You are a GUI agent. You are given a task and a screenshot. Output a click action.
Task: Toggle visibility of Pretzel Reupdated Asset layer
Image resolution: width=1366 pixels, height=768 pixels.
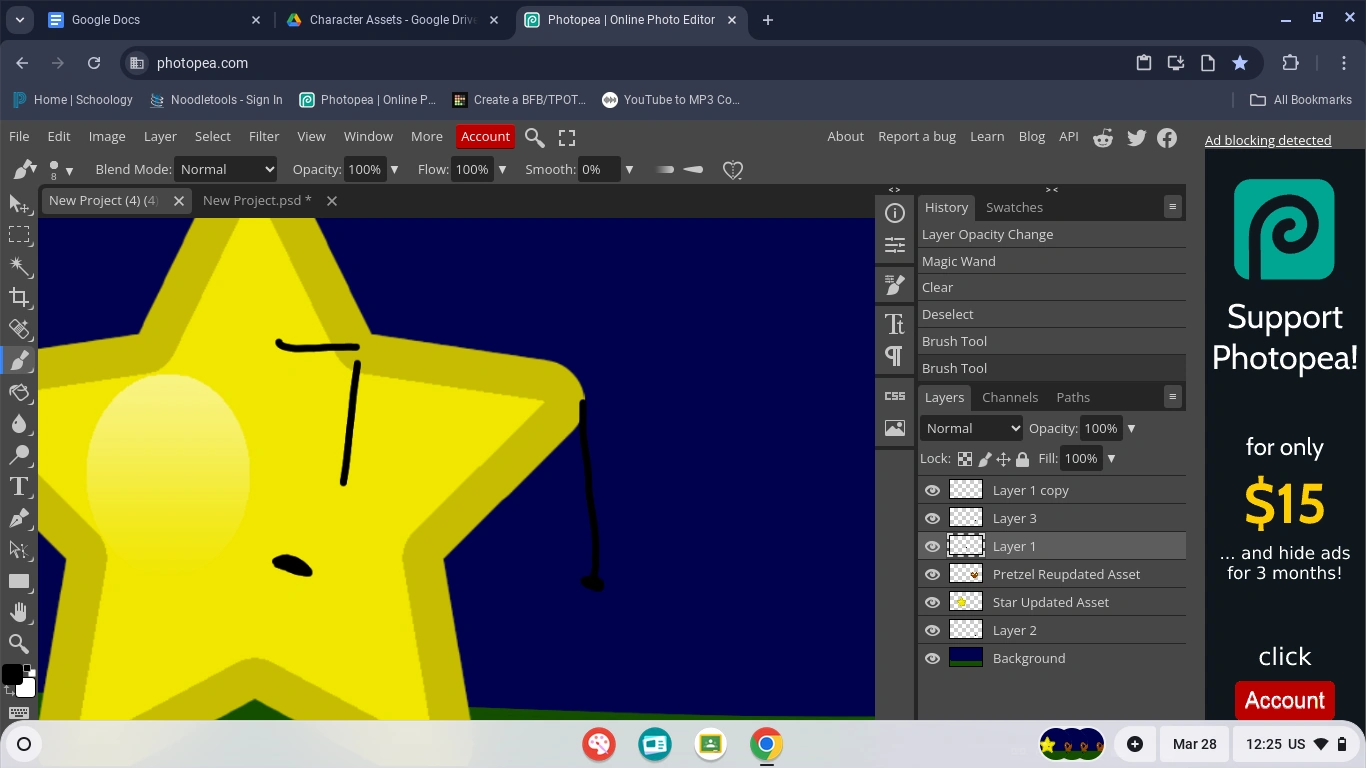click(x=932, y=574)
